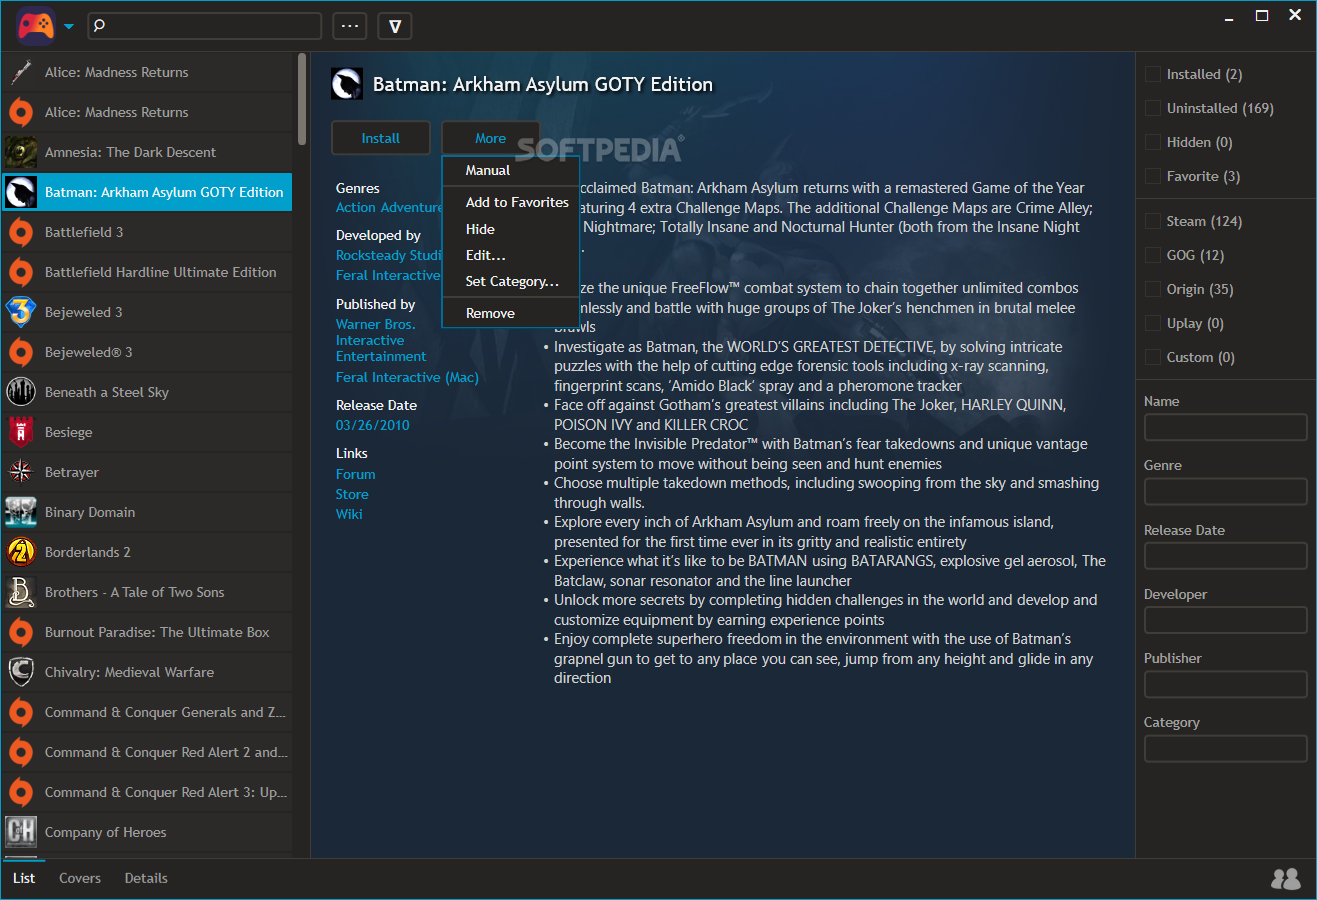
Task: Select Remove in the More menu
Action: 510,313
